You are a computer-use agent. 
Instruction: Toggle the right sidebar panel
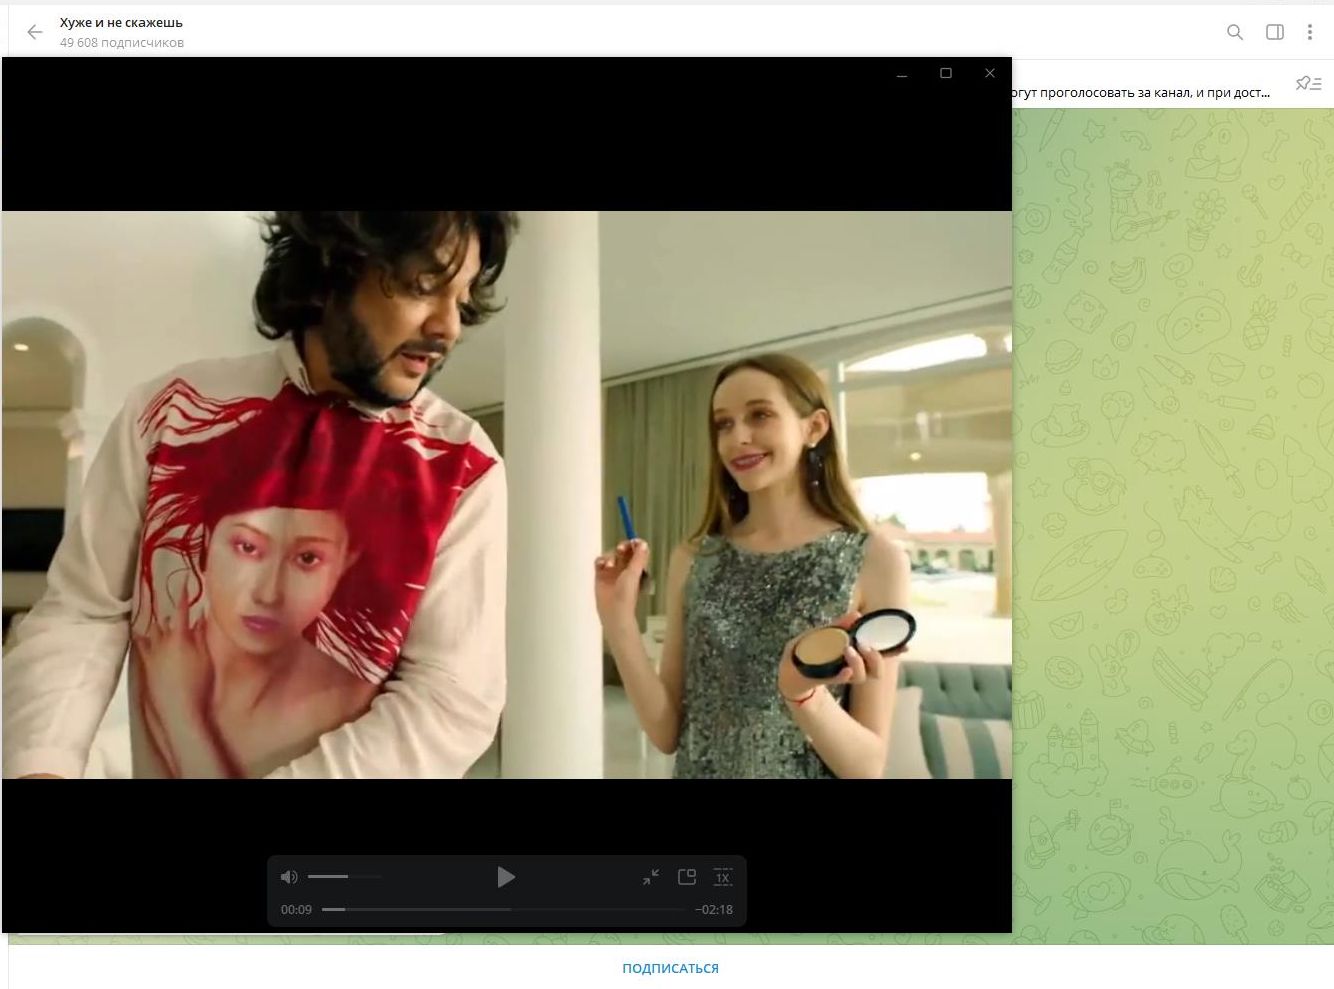(x=1275, y=32)
